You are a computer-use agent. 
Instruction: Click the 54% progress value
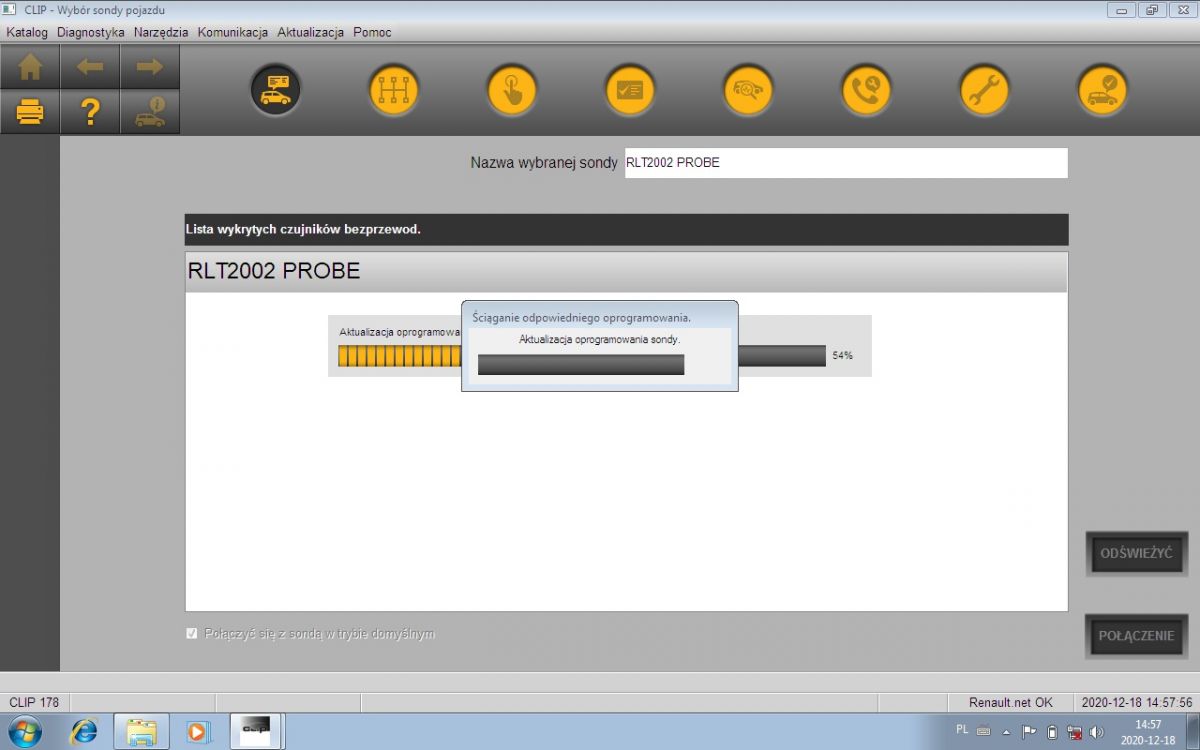pyautogui.click(x=842, y=356)
